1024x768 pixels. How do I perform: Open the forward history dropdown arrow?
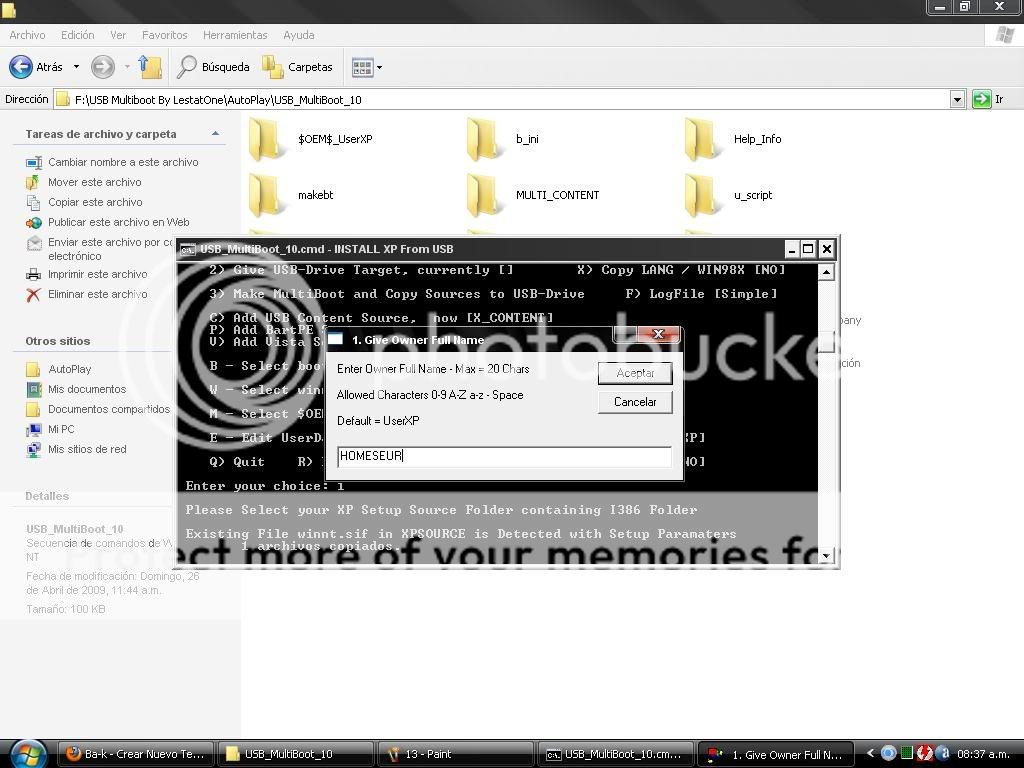[127, 67]
